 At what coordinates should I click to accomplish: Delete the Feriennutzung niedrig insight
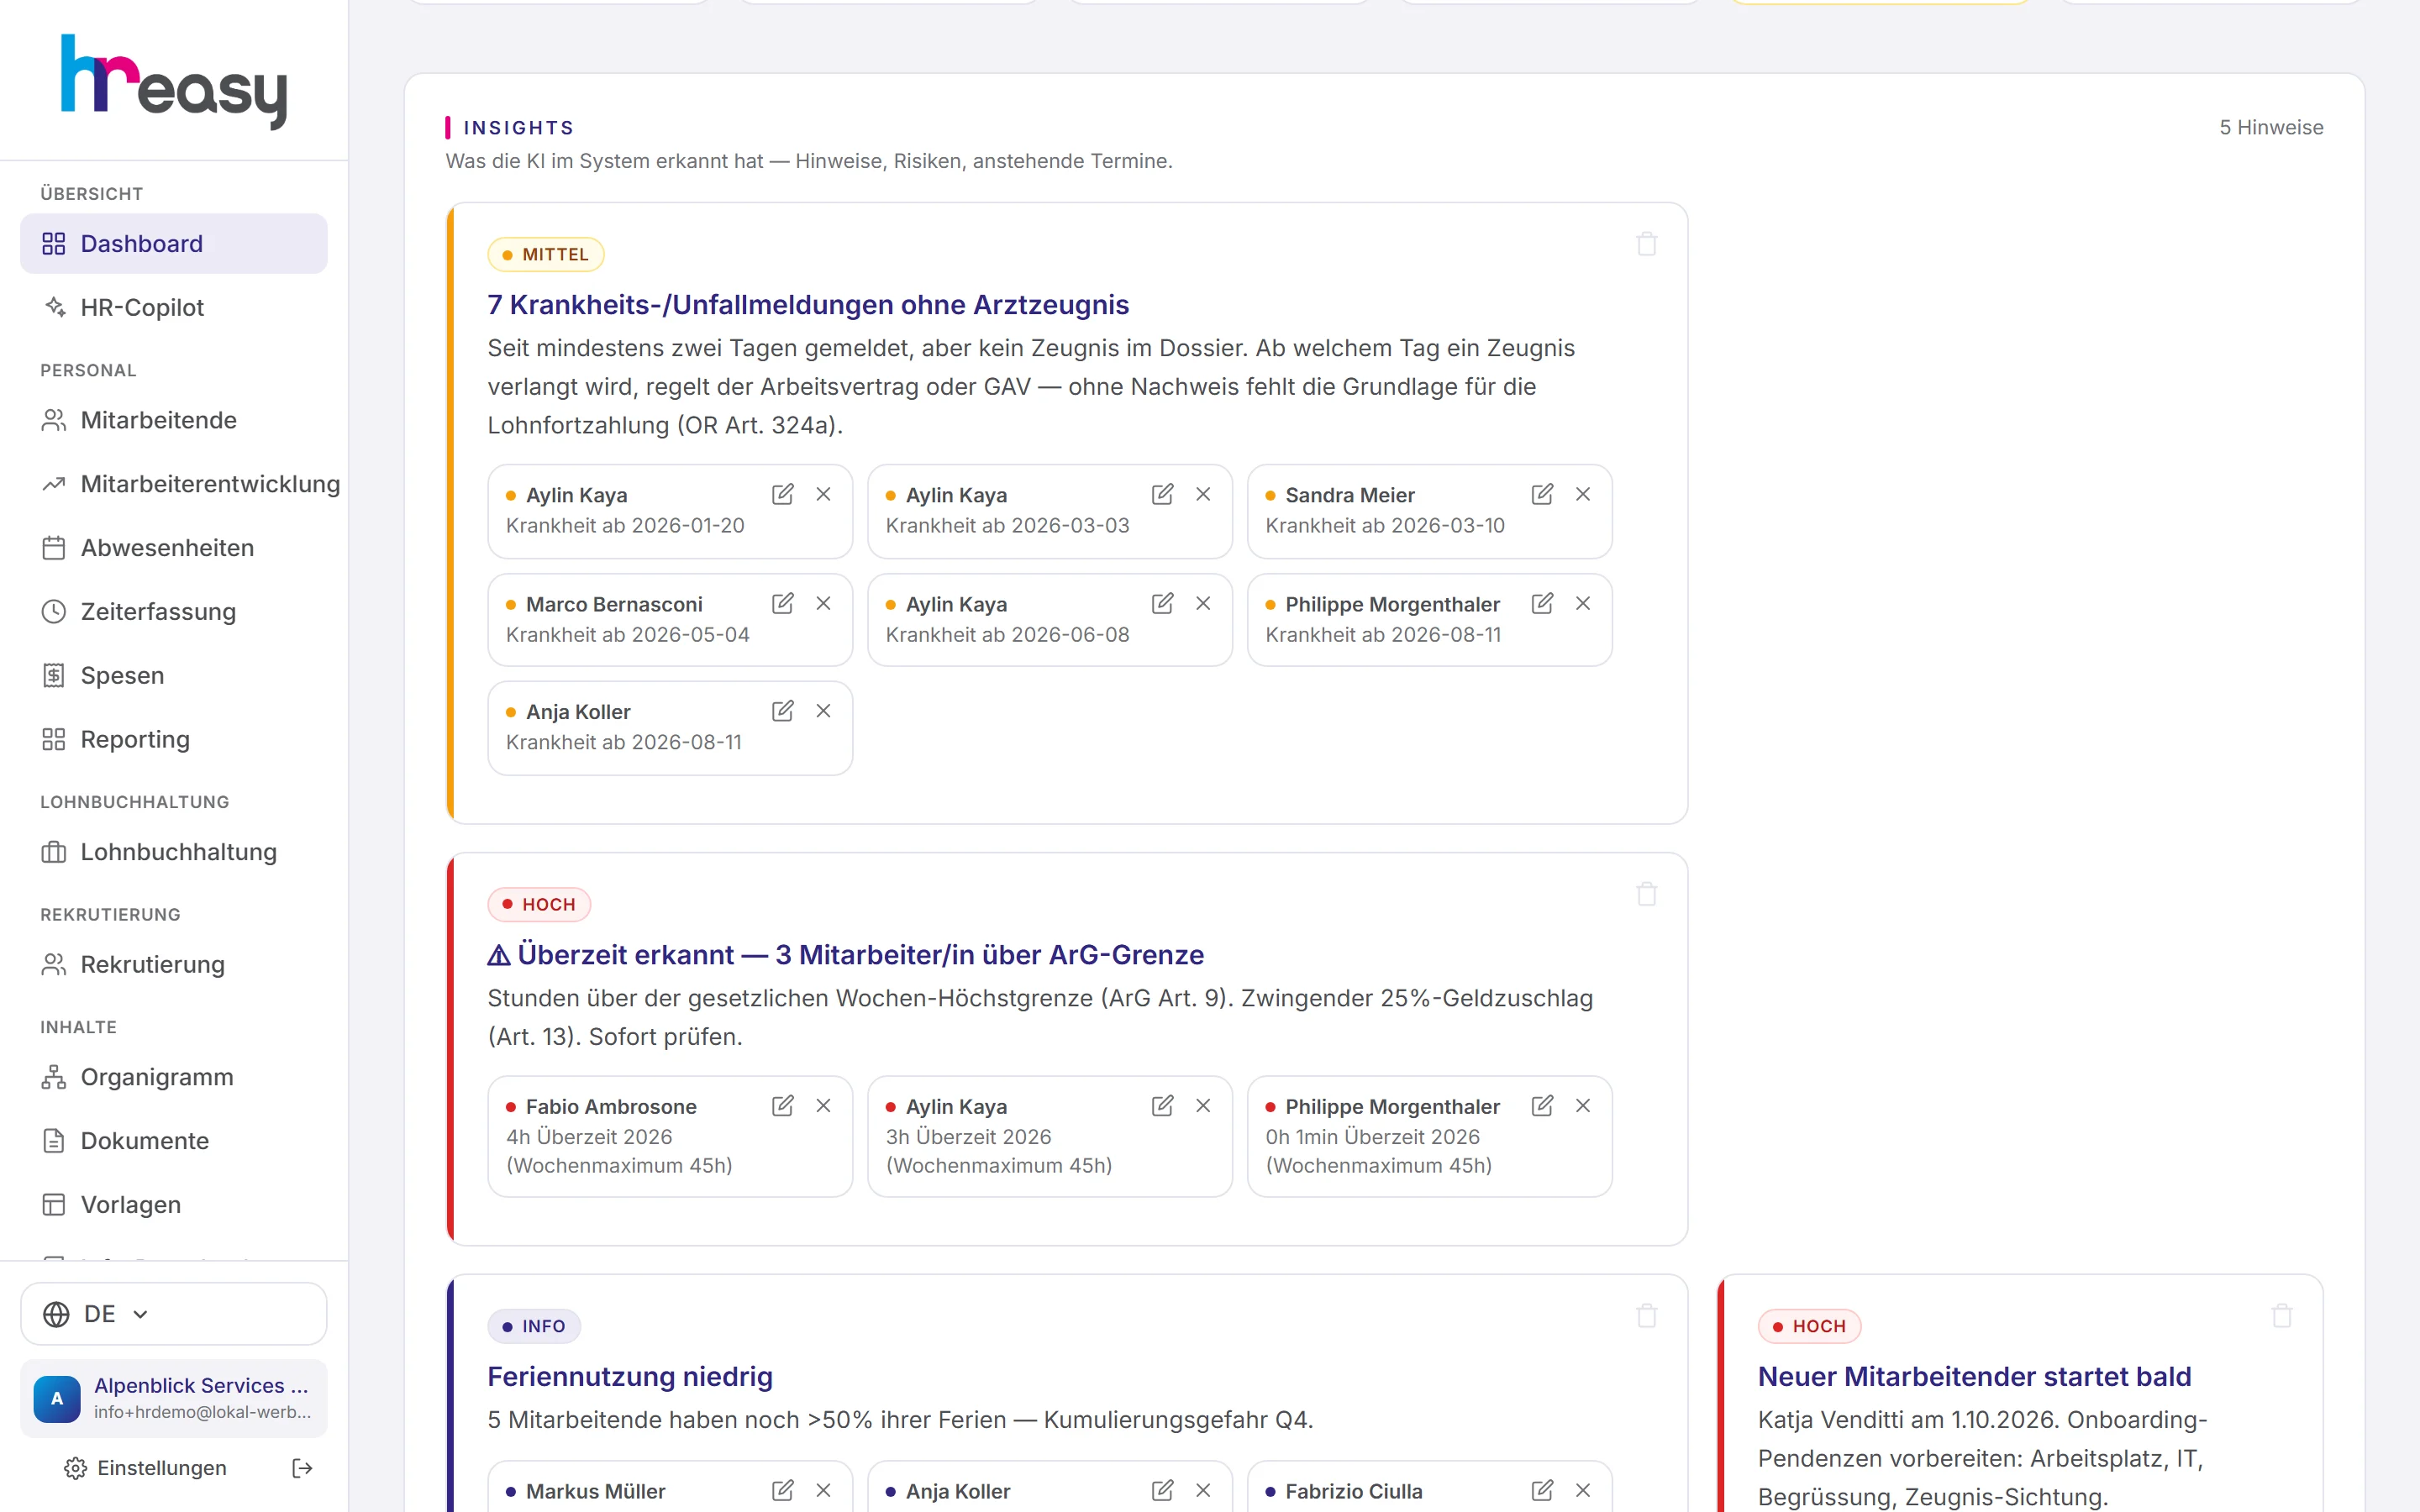coord(1647,1316)
